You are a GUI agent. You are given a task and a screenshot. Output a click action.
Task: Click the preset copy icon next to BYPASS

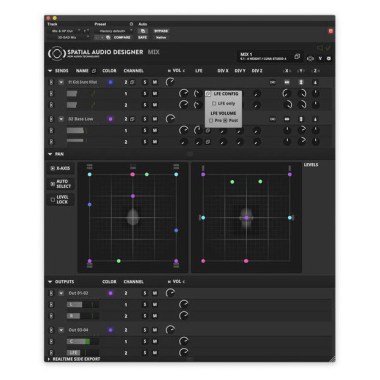coord(143,31)
